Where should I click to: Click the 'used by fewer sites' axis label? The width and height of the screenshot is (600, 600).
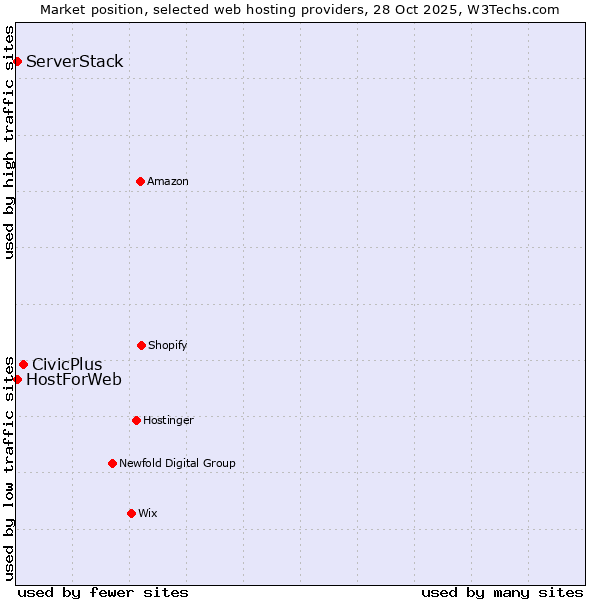tap(103, 592)
